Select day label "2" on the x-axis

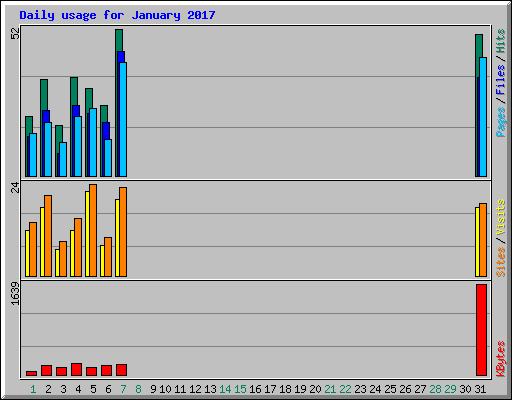(48, 389)
